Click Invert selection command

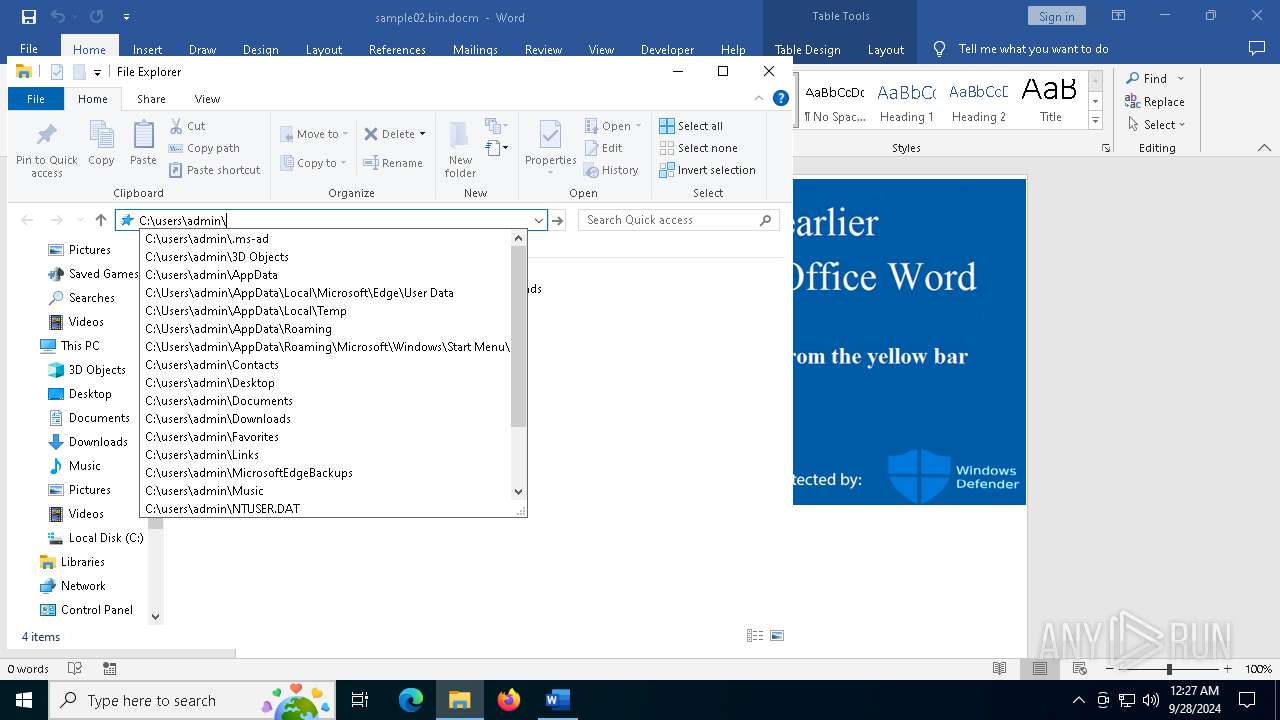(707, 170)
